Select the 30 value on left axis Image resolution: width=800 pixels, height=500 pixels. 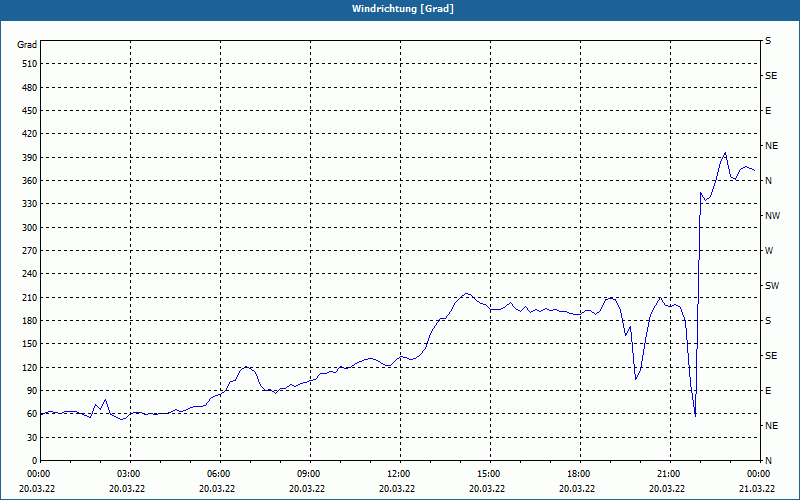[x=32, y=437]
